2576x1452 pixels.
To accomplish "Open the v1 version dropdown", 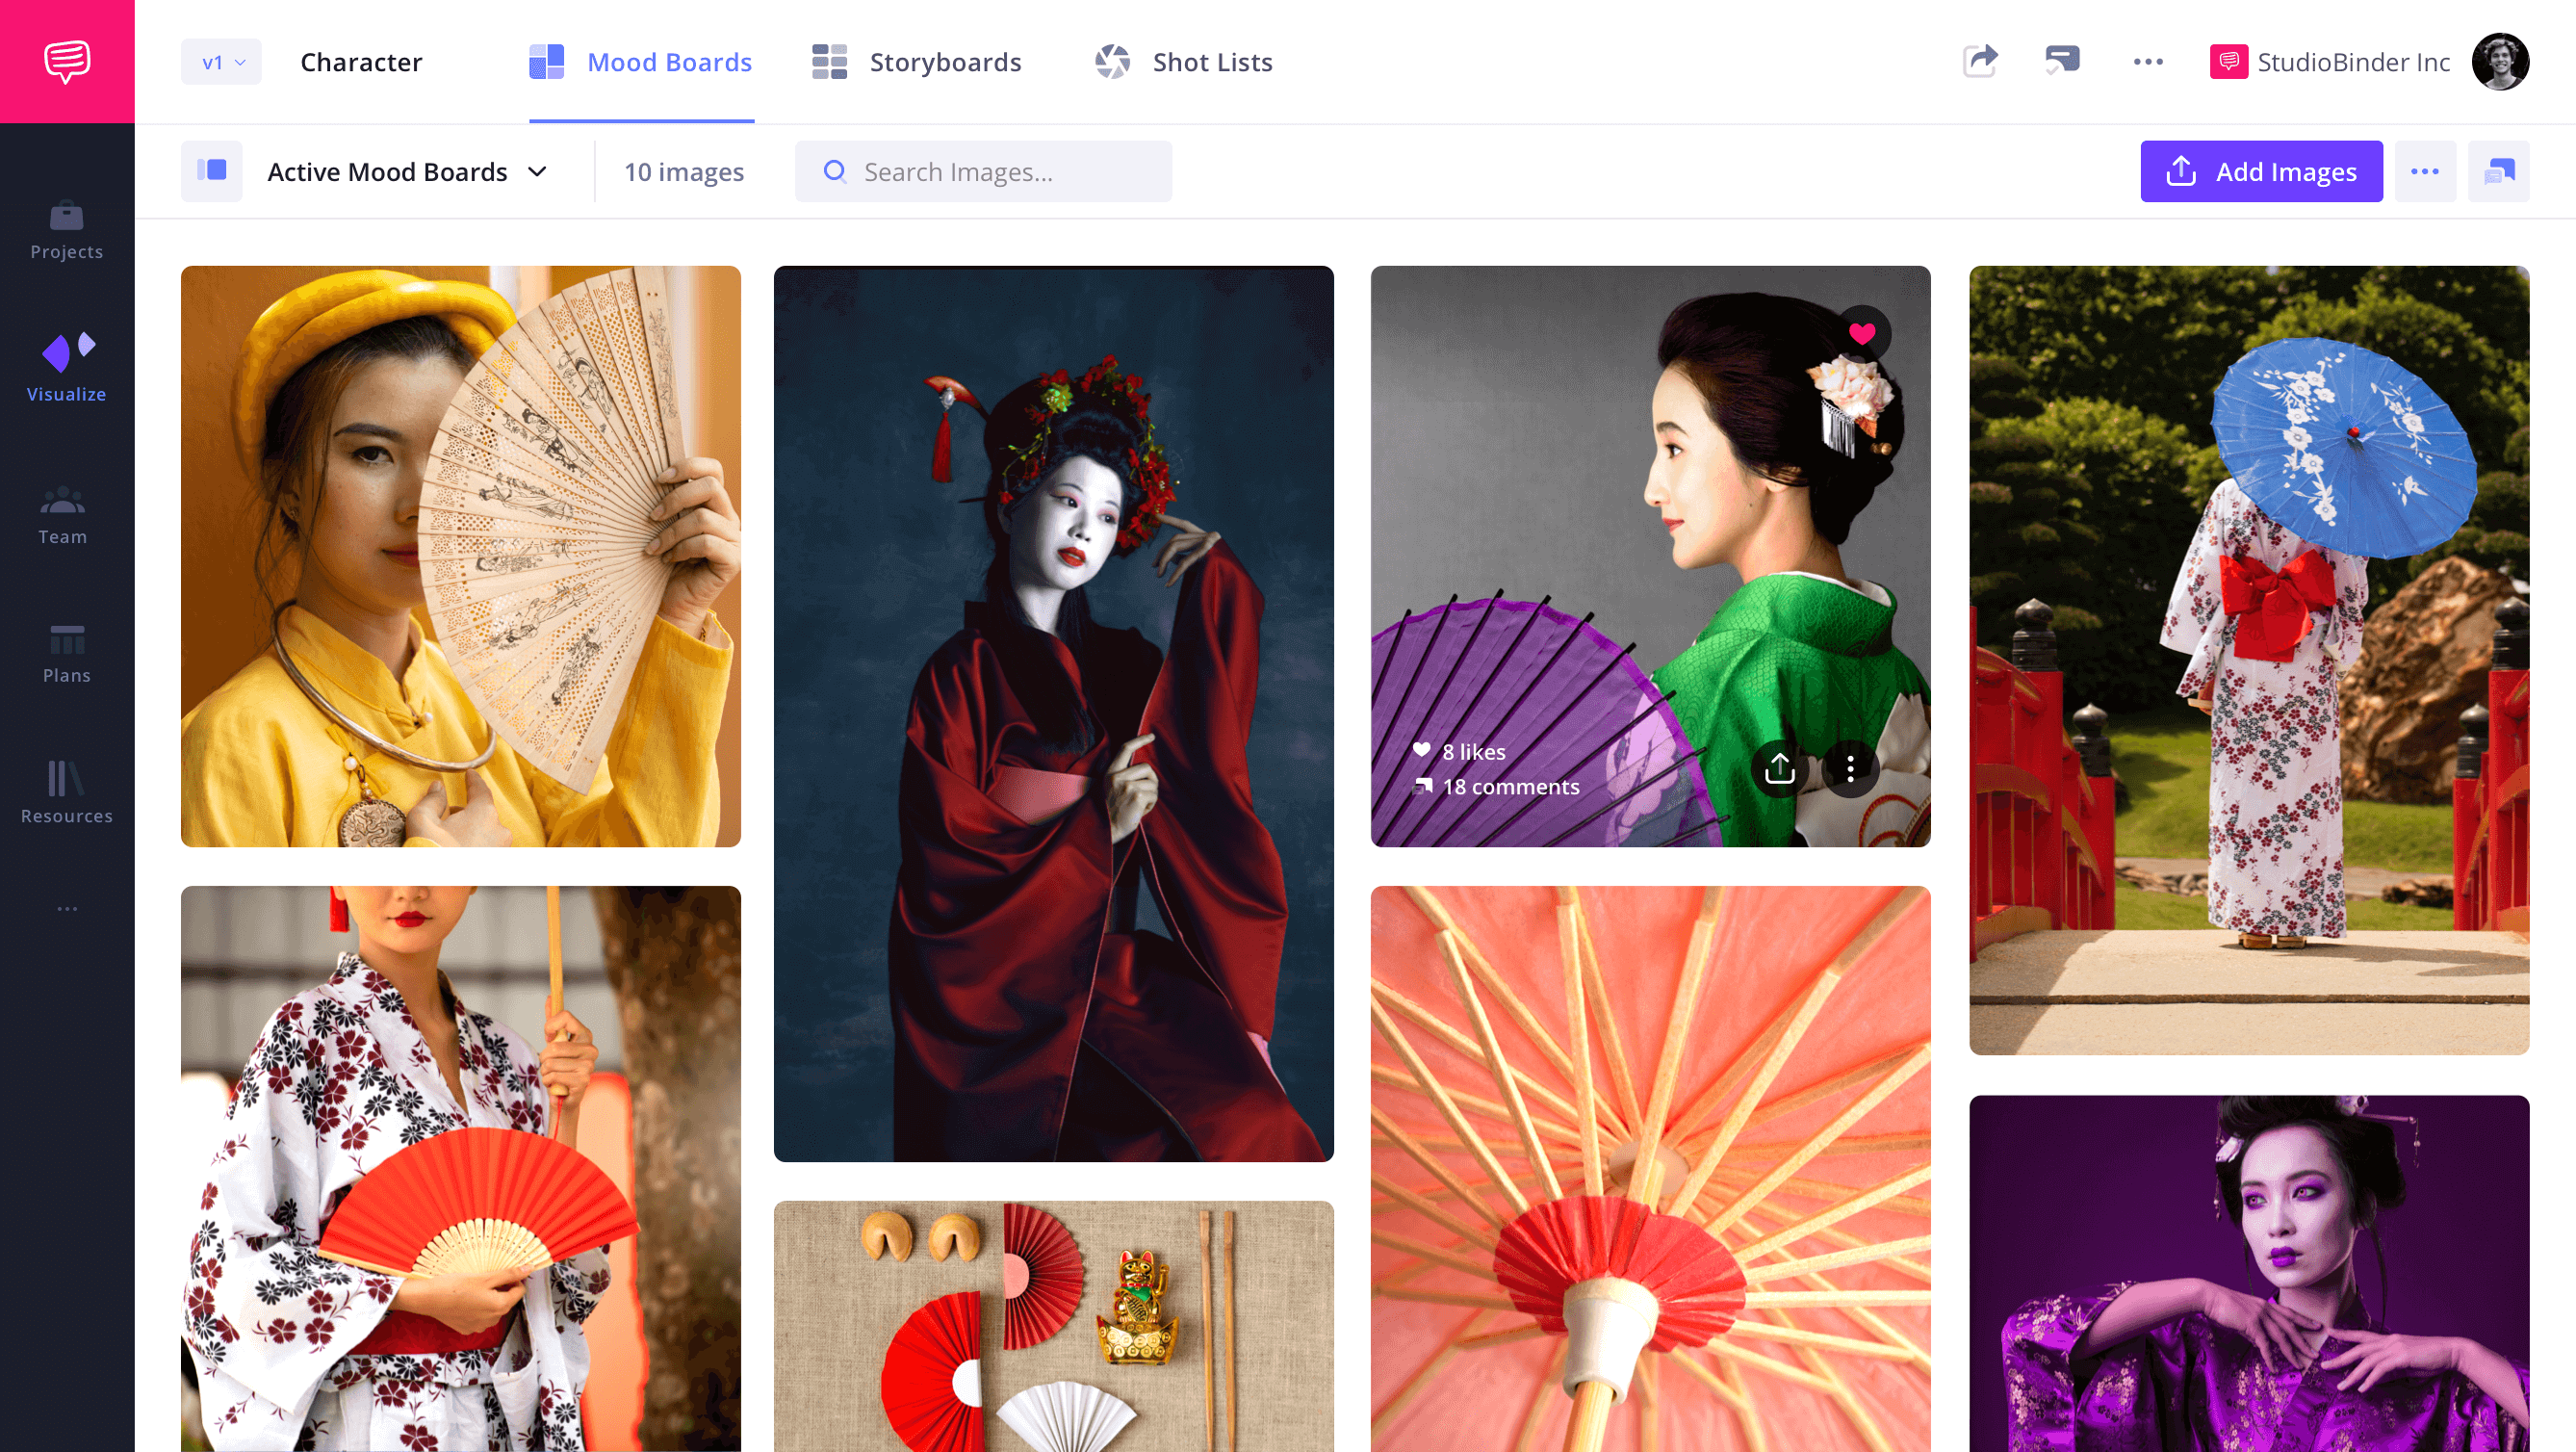I will [x=221, y=62].
